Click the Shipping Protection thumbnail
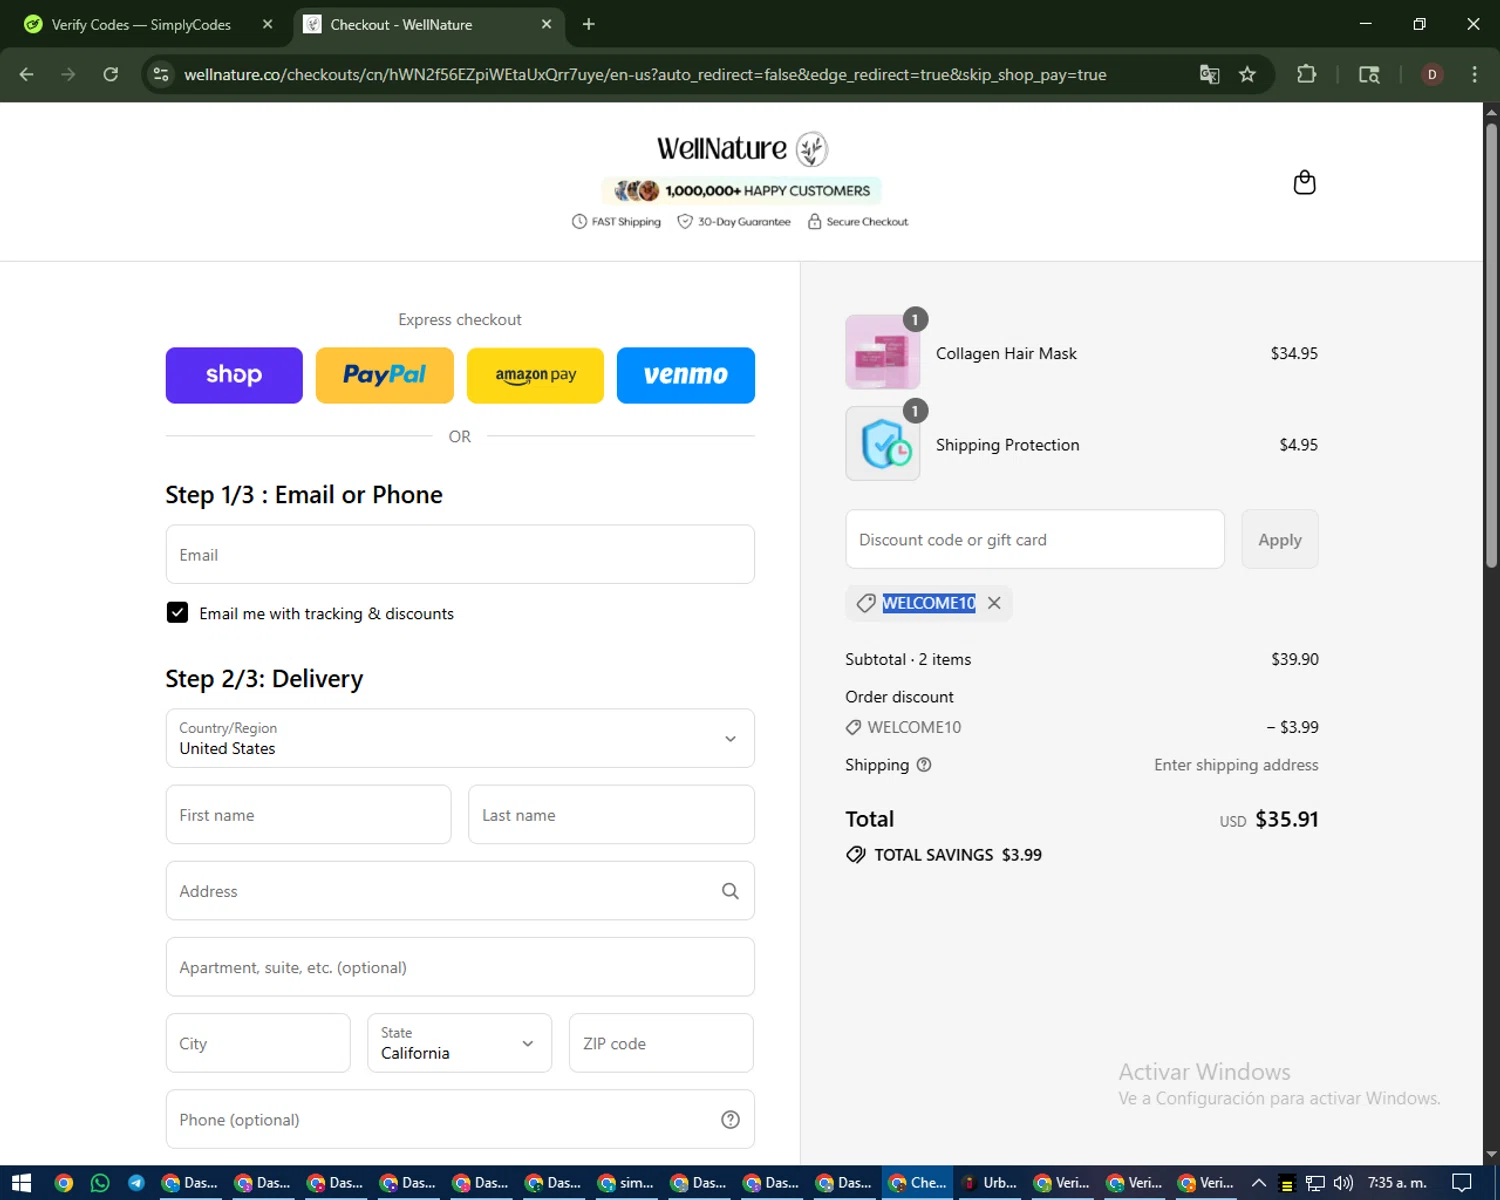 tap(883, 443)
